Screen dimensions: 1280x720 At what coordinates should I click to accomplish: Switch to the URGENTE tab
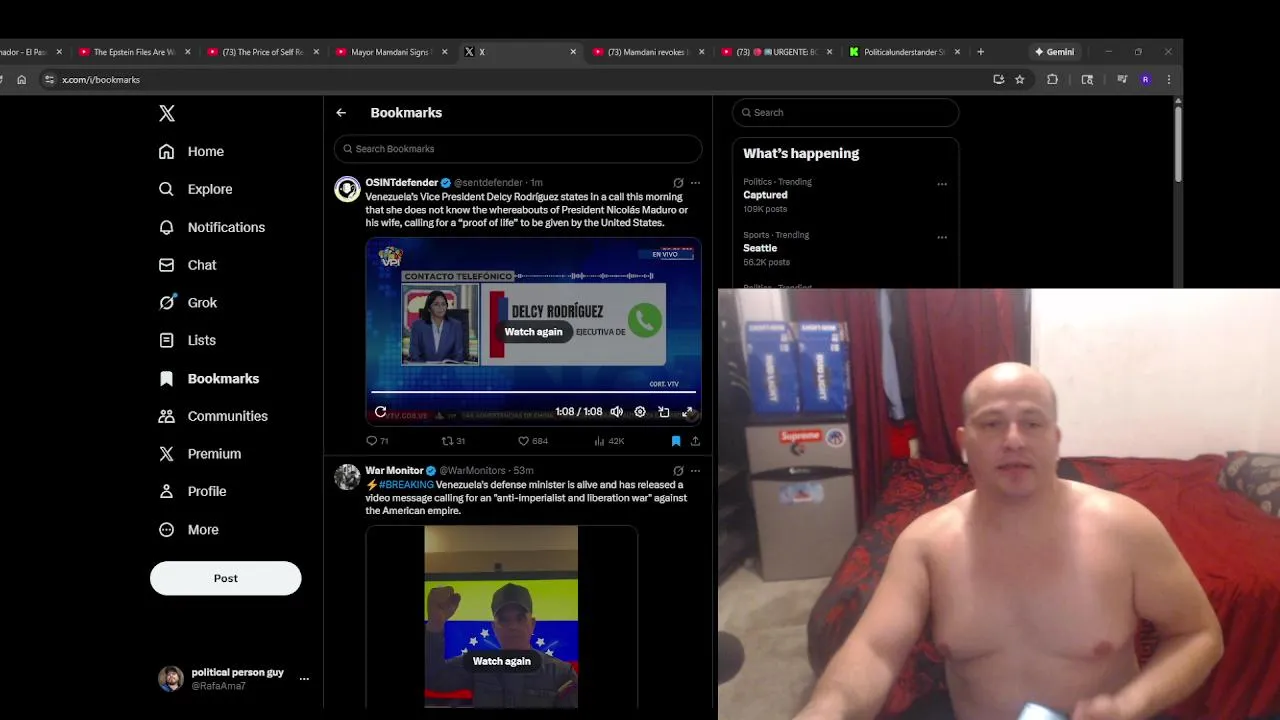click(776, 52)
